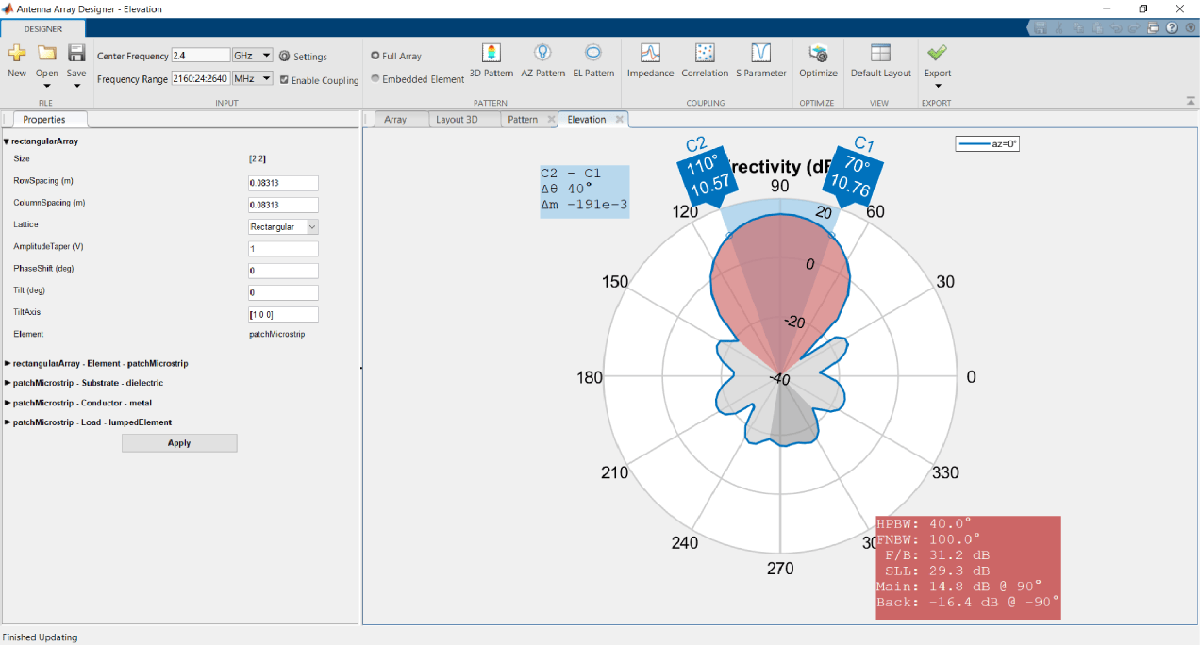Expand patchMicrostrip - Load - lumpedElement
The width and height of the screenshot is (1200, 645).
click(x=7, y=422)
